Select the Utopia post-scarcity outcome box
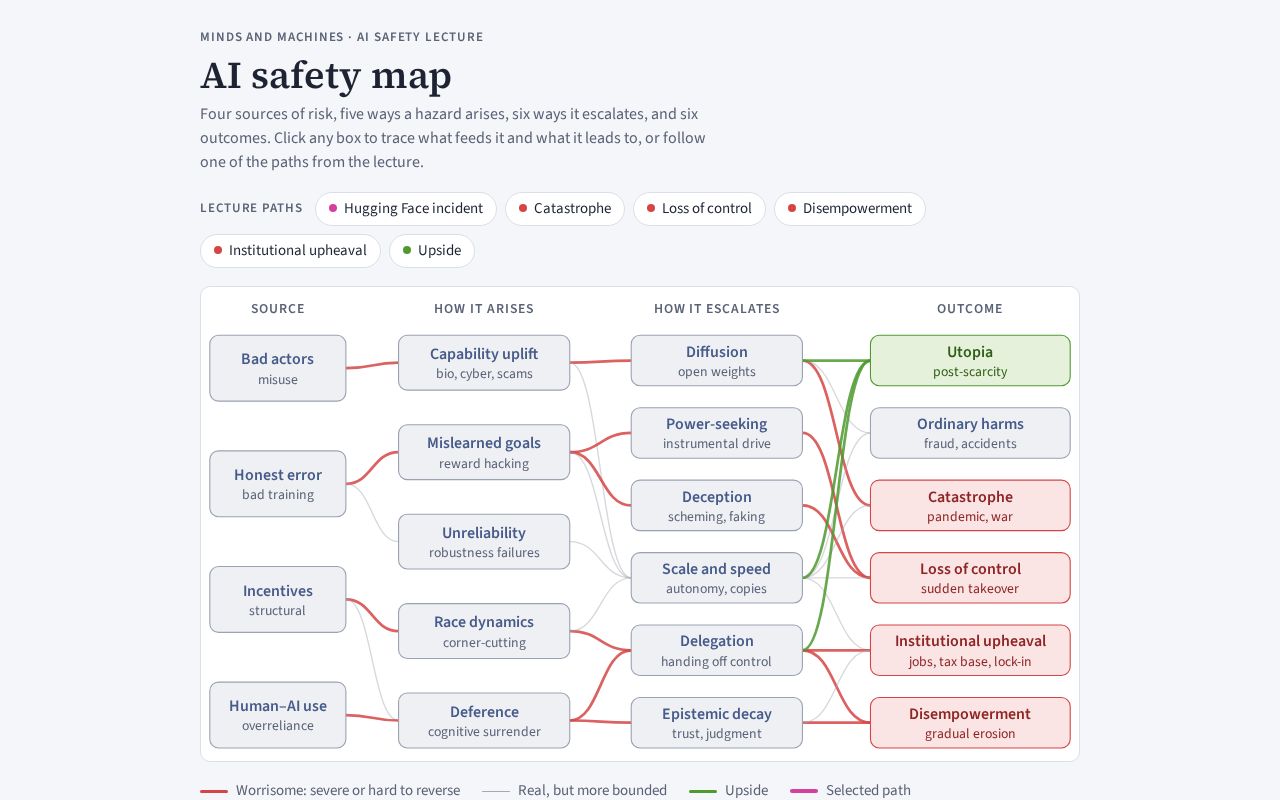 pyautogui.click(x=970, y=361)
